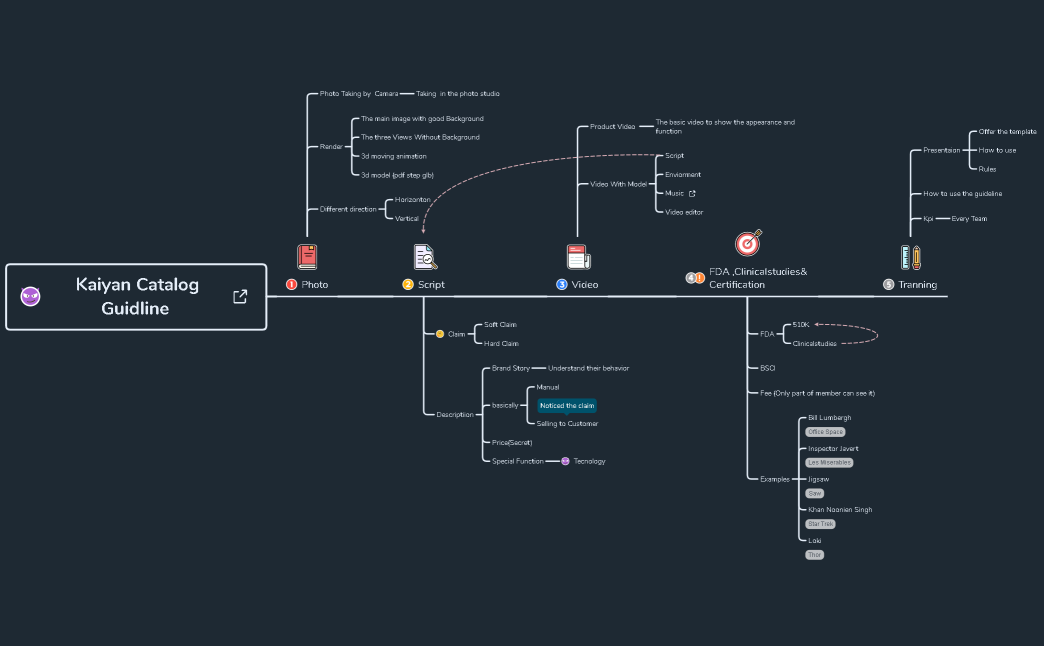Click the purple avatar icon in root topic
Viewport: 1044px width, 646px height.
(31, 296)
